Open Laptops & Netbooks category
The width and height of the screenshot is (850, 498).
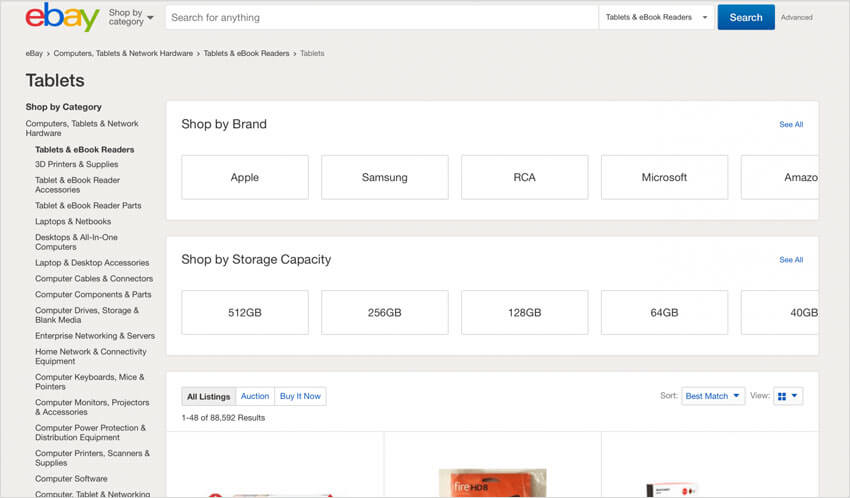[x=73, y=221]
